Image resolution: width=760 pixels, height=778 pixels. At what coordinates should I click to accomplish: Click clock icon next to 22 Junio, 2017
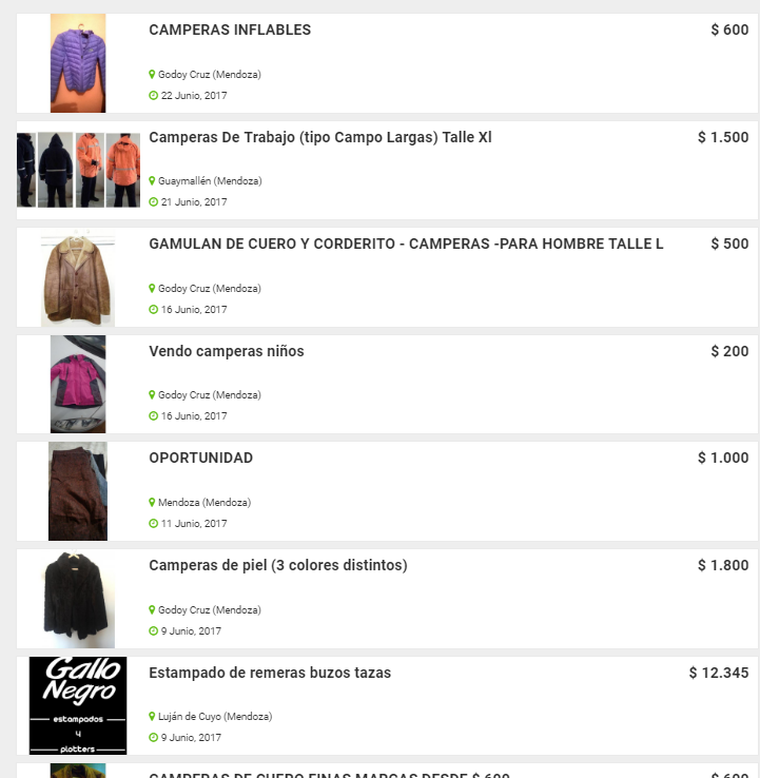click(153, 95)
